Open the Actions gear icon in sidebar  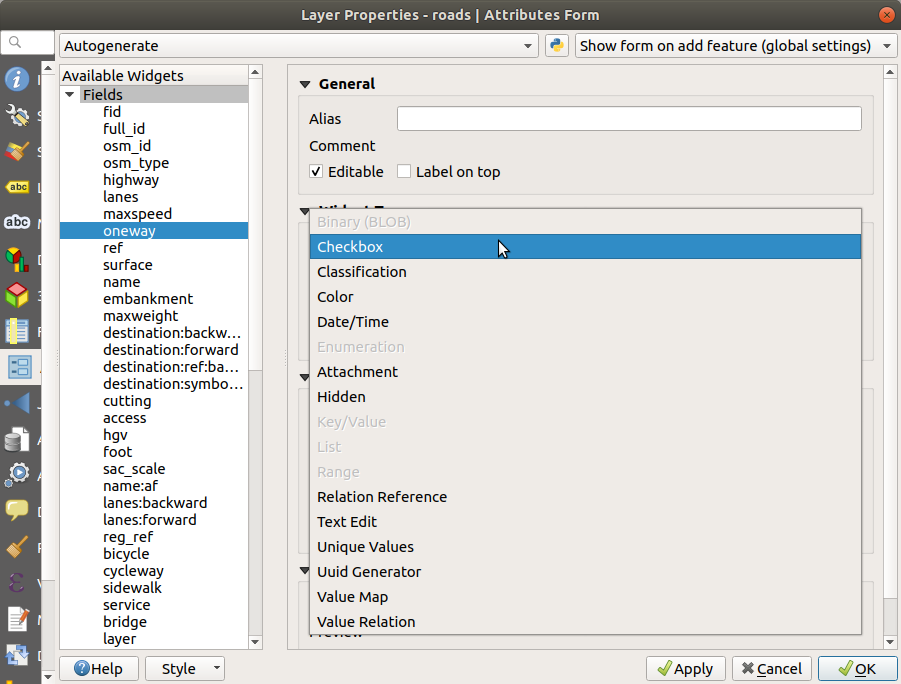[x=17, y=474]
